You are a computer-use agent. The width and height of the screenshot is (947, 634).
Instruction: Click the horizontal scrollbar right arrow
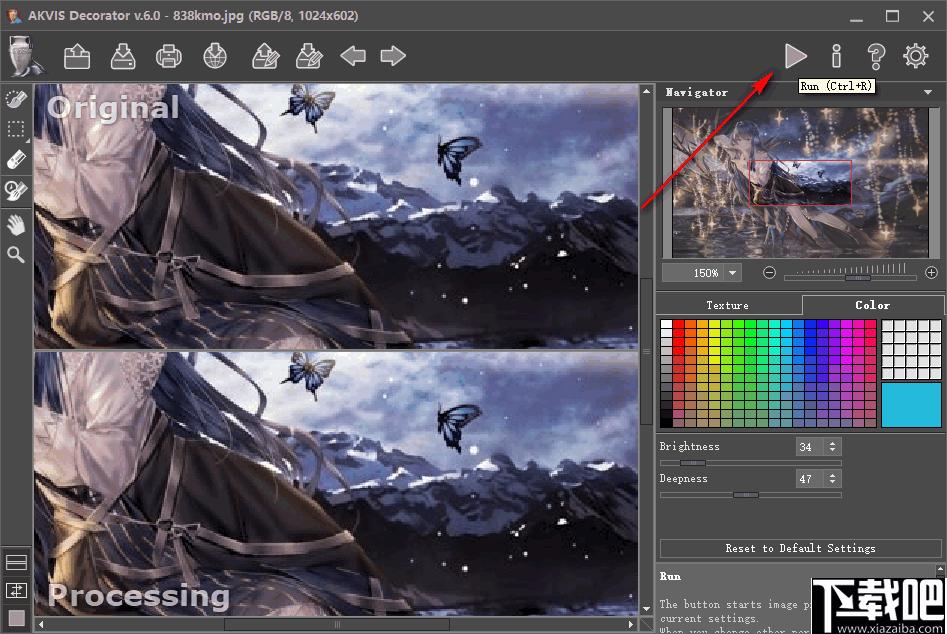(631, 624)
